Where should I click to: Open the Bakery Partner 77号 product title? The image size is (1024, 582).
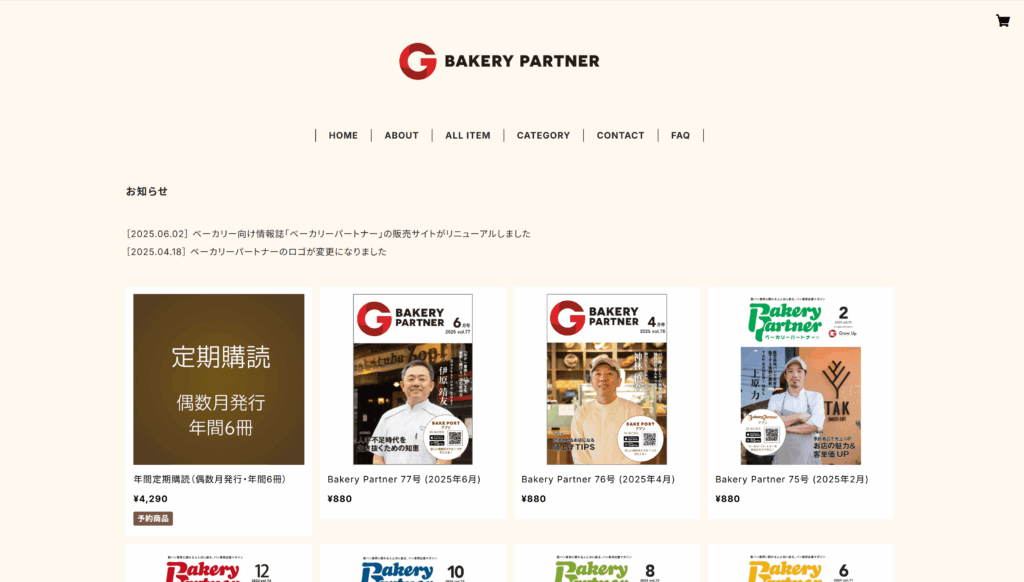[x=404, y=479]
